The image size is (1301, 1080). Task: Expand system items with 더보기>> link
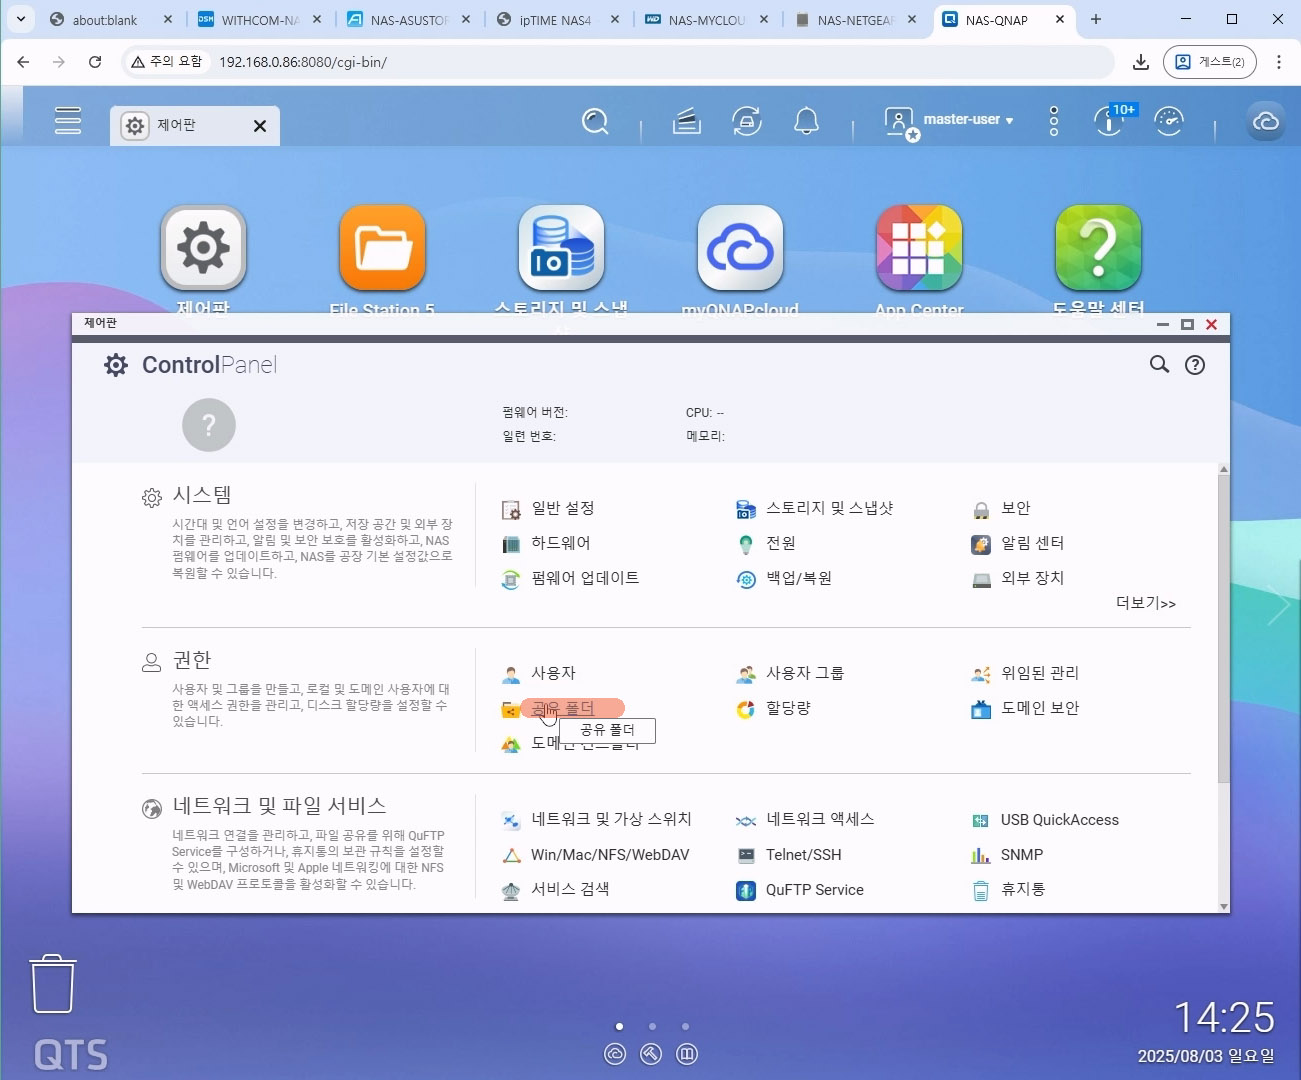(1145, 604)
